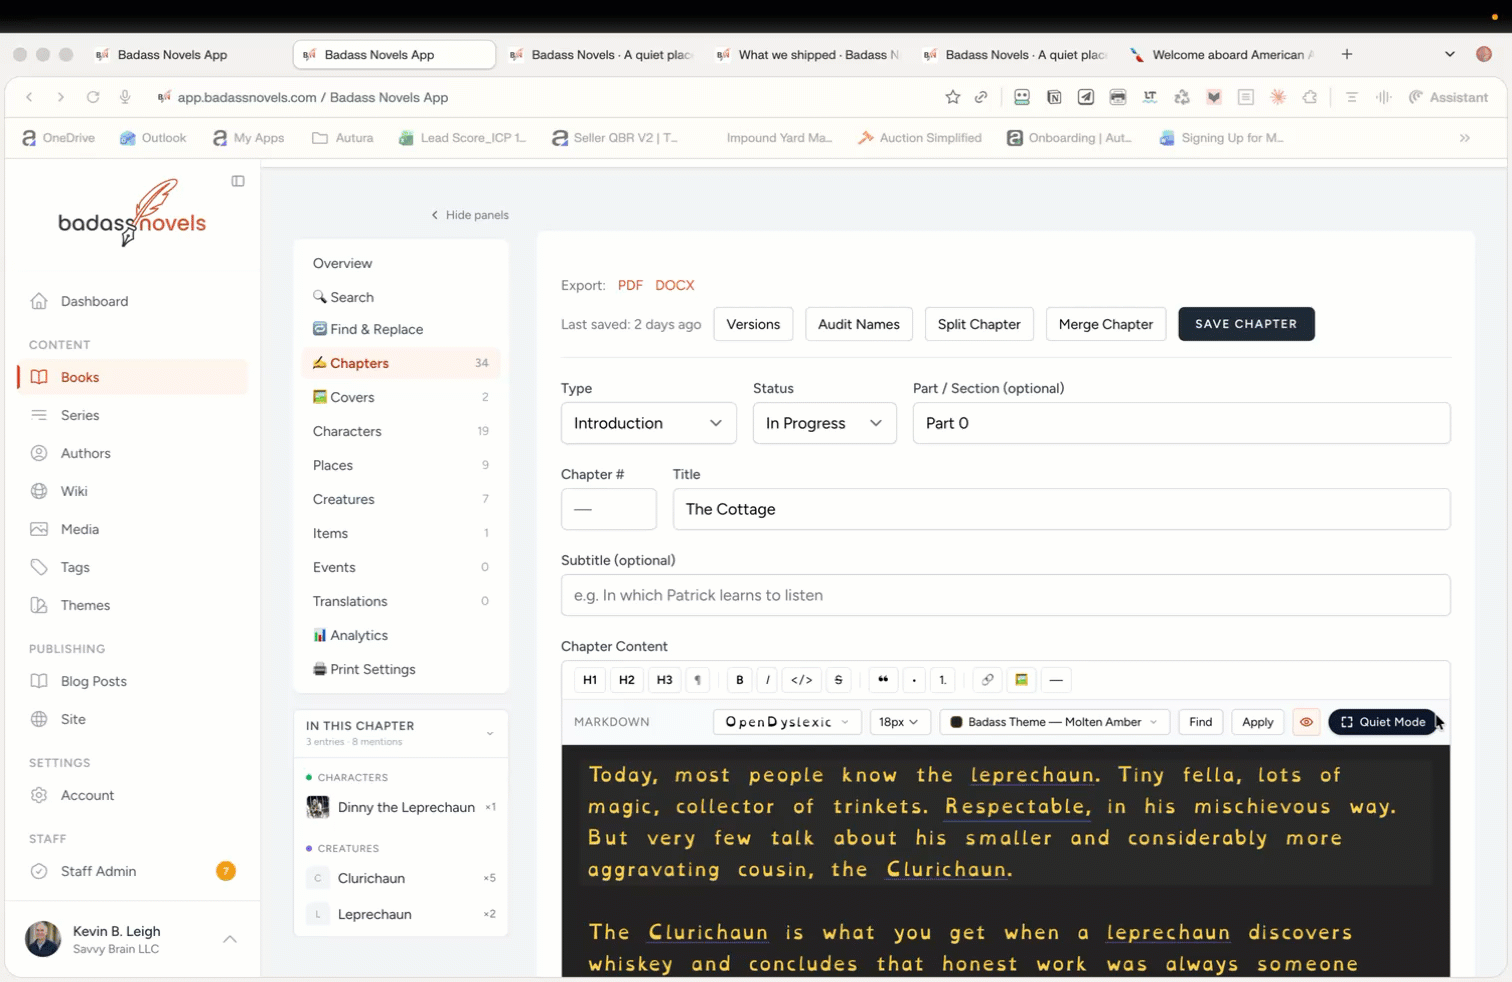Open the Badass Theme Molten Amber selector

tap(1054, 722)
